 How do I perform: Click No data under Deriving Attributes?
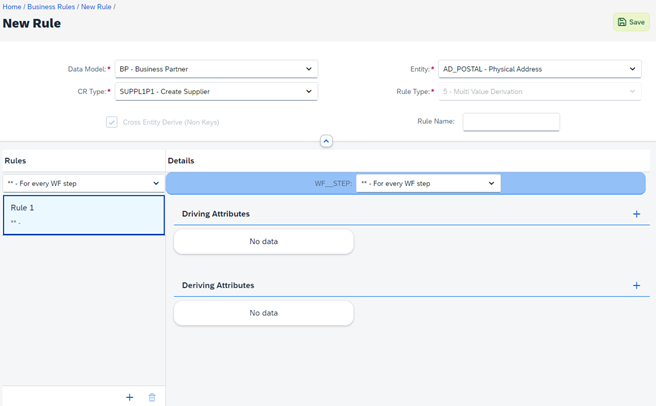point(264,313)
